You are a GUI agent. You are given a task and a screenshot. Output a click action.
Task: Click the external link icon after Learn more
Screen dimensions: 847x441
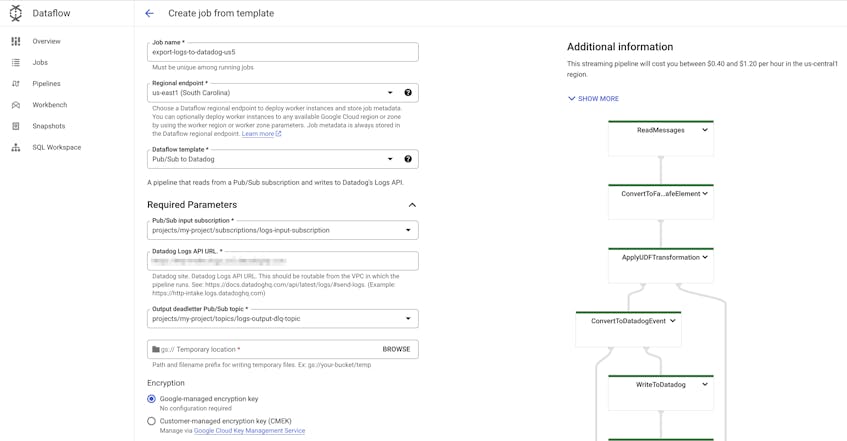tap(279, 133)
